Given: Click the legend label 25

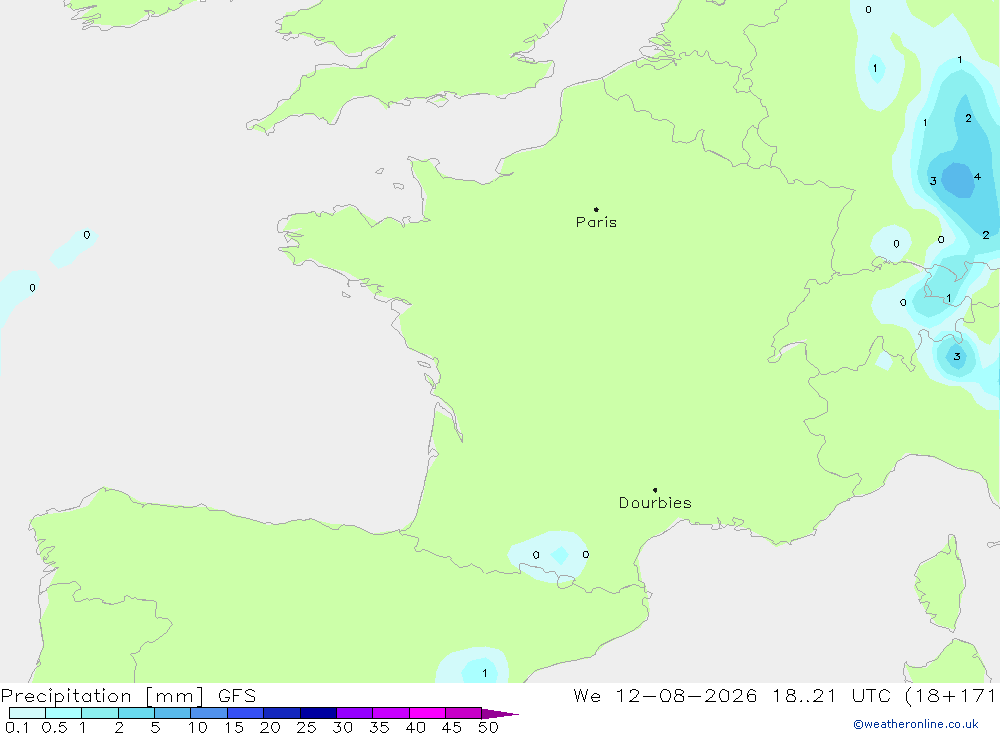Looking at the screenshot, I should pos(306,727).
